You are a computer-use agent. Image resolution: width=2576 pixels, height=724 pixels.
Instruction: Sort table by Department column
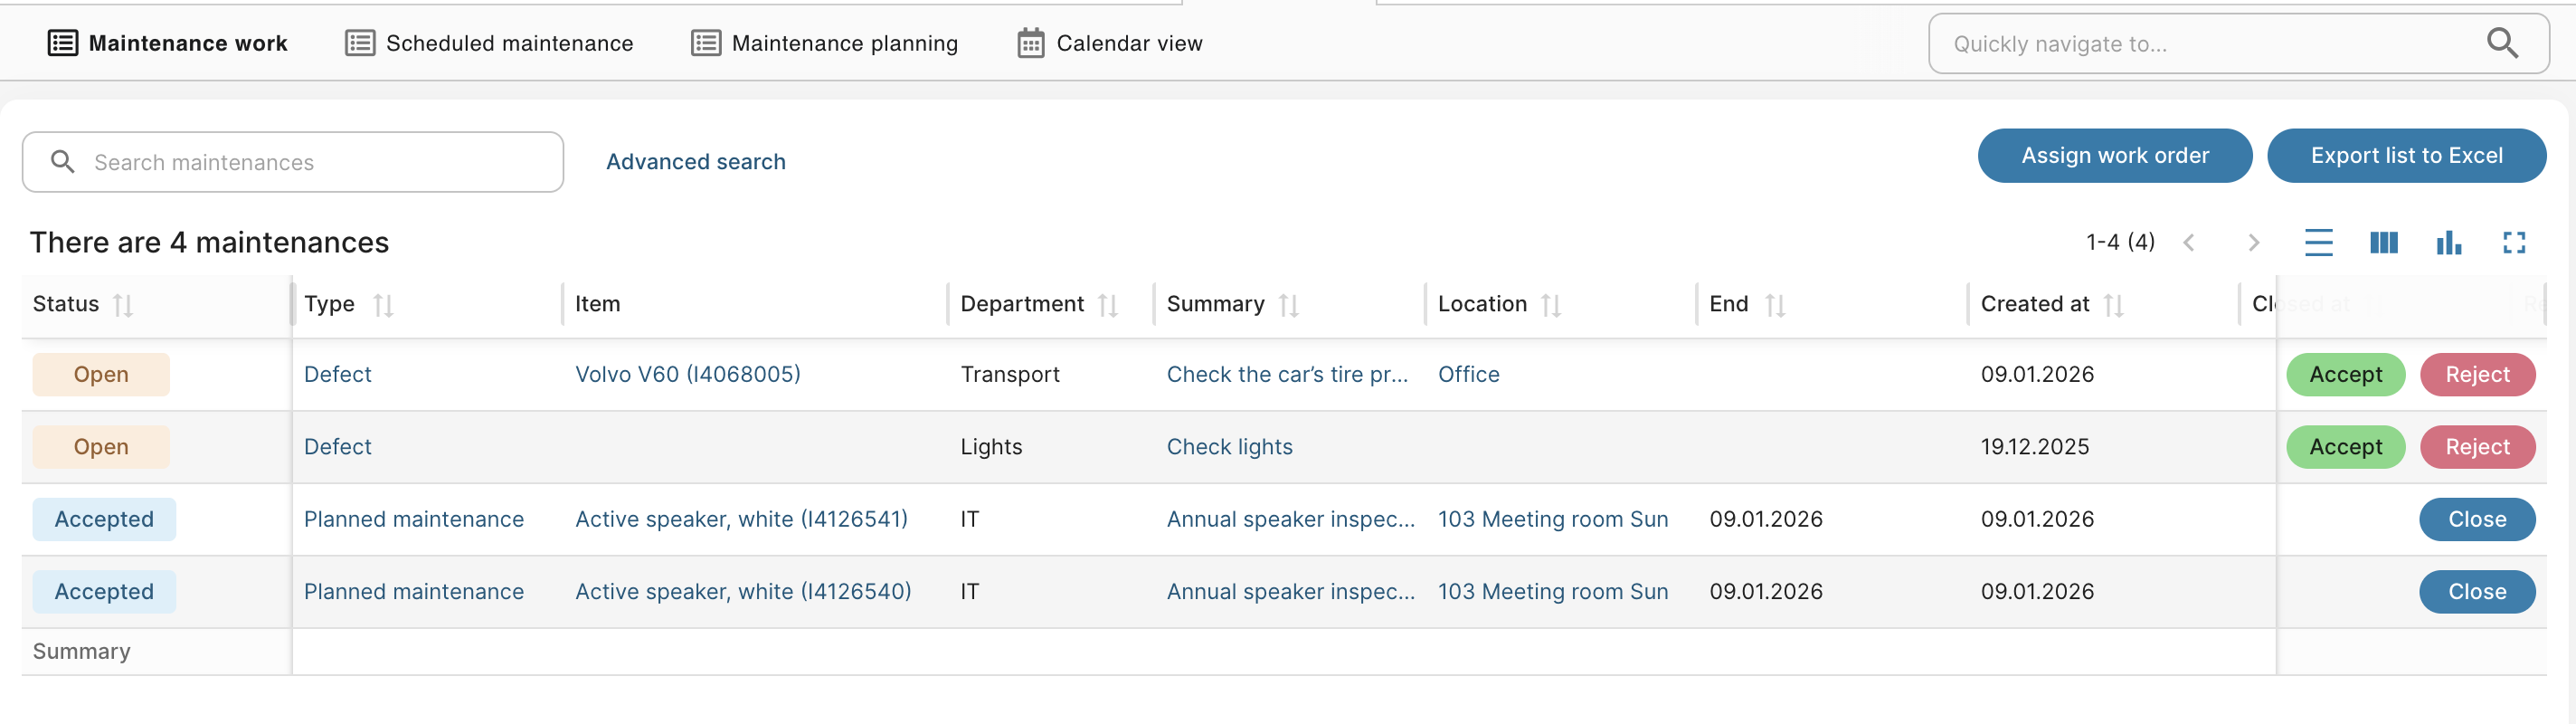(1108, 305)
